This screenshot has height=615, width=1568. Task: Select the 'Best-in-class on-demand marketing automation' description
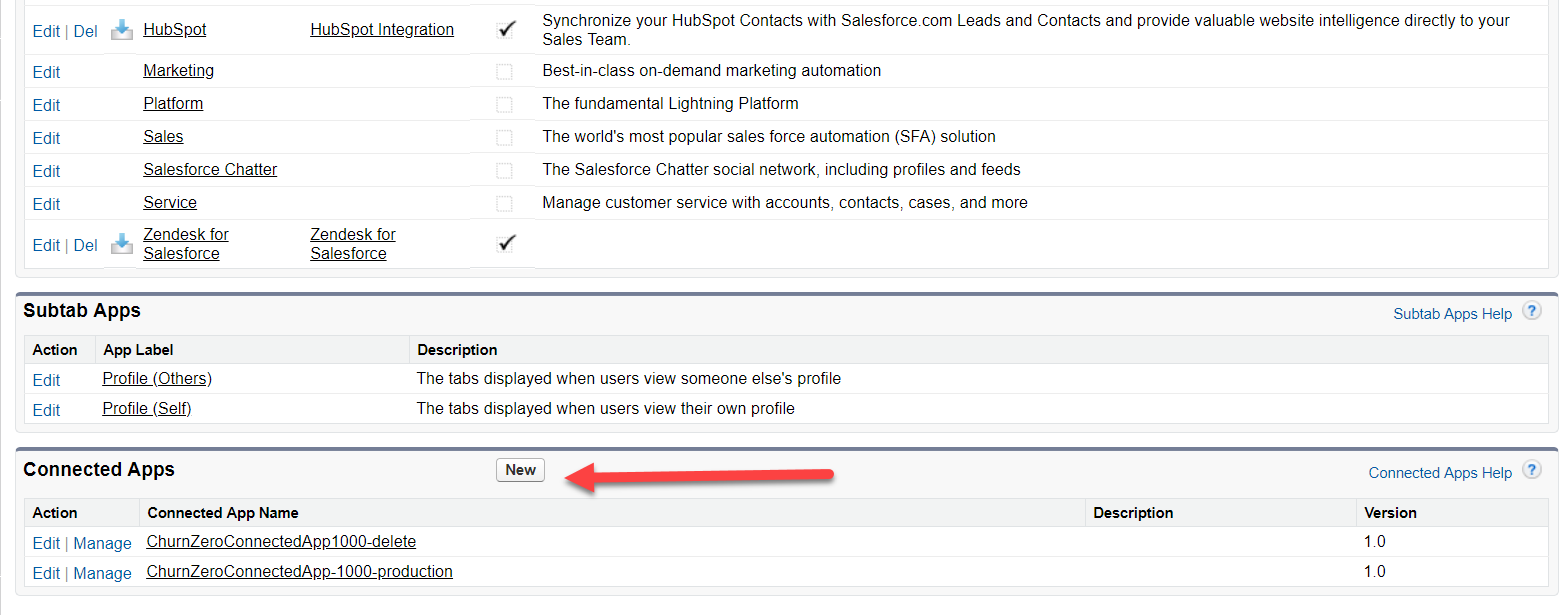pos(712,70)
